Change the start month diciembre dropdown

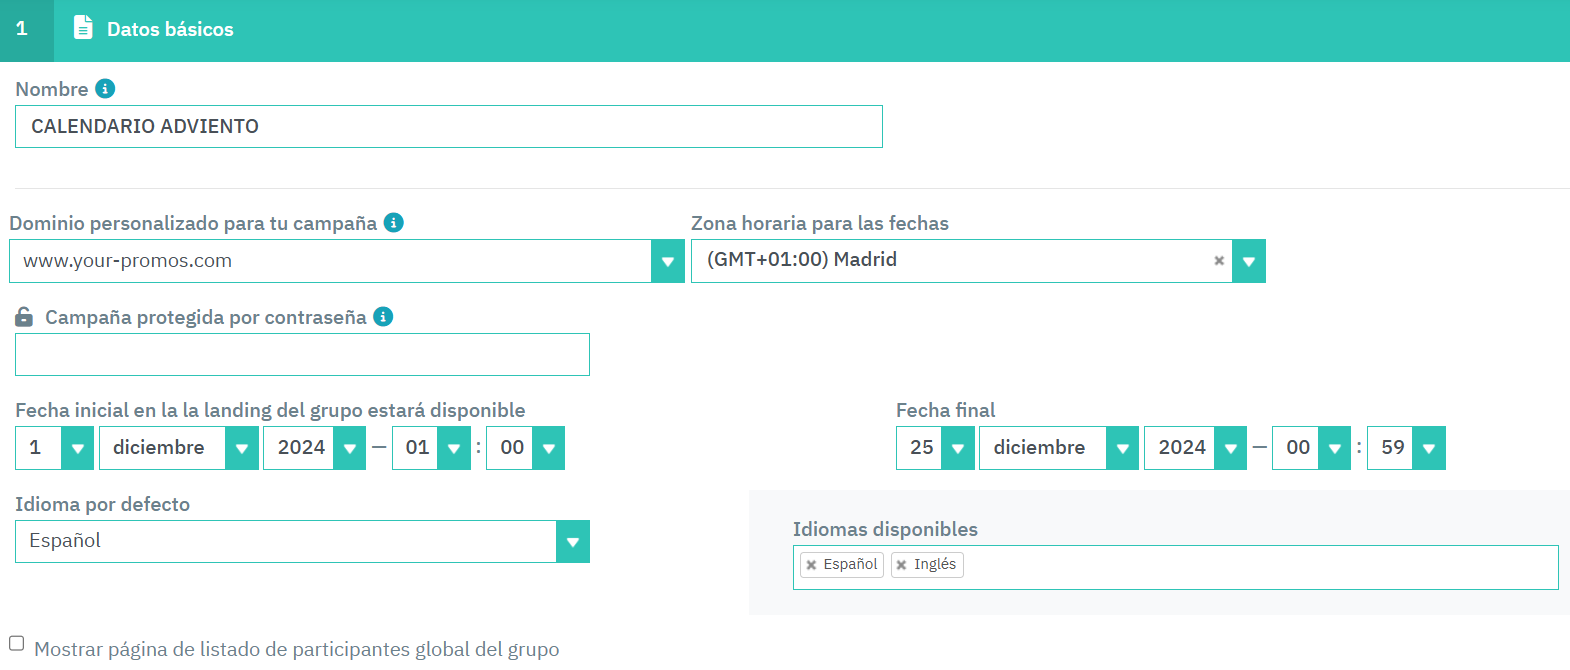(241, 448)
